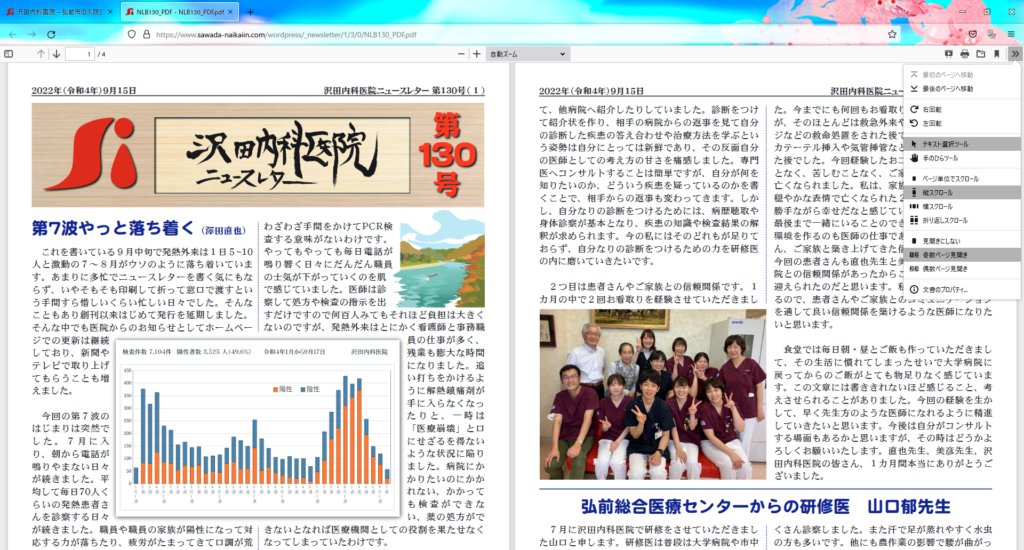Click the page number input field
The image size is (1024, 550).
click(x=80, y=54)
